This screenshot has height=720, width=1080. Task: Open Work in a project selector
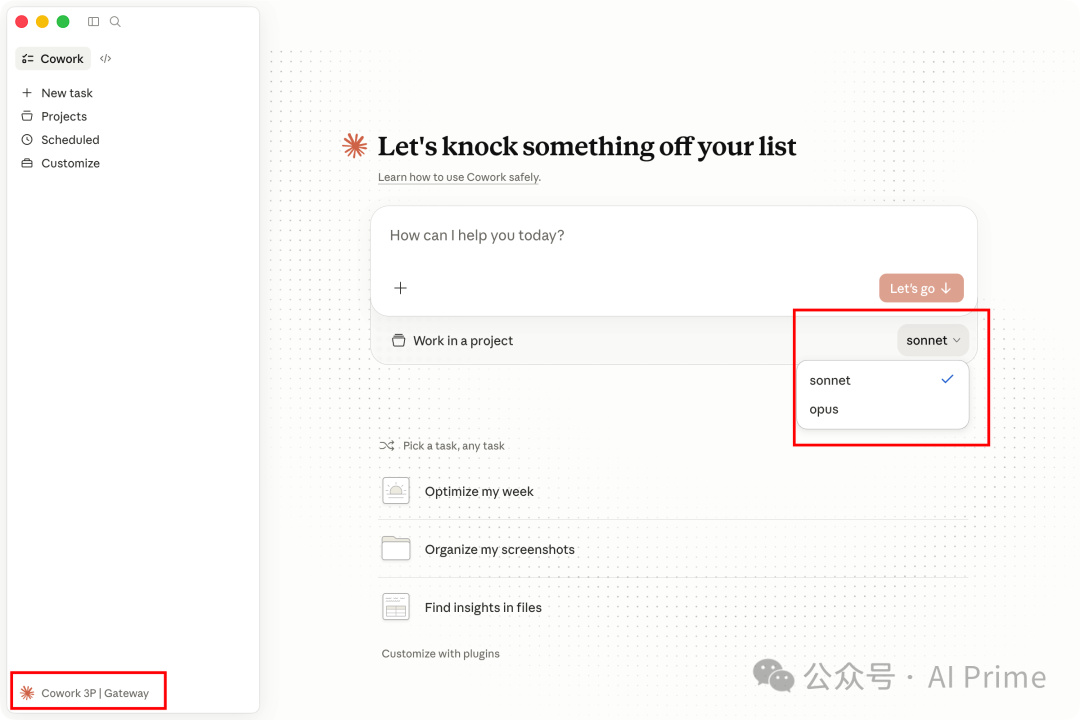[452, 341]
